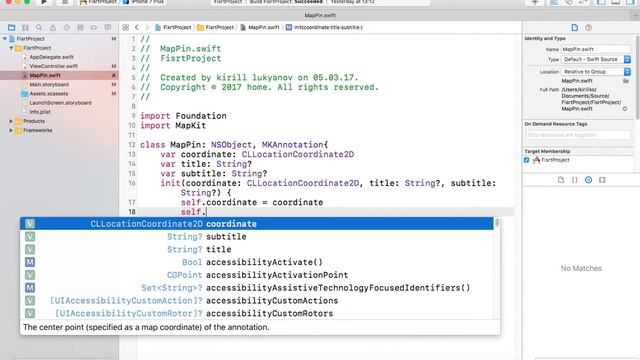Screen dimensions: 640x360
Task: Show the Object library
Action: pyautogui.click(x=589, y=180)
